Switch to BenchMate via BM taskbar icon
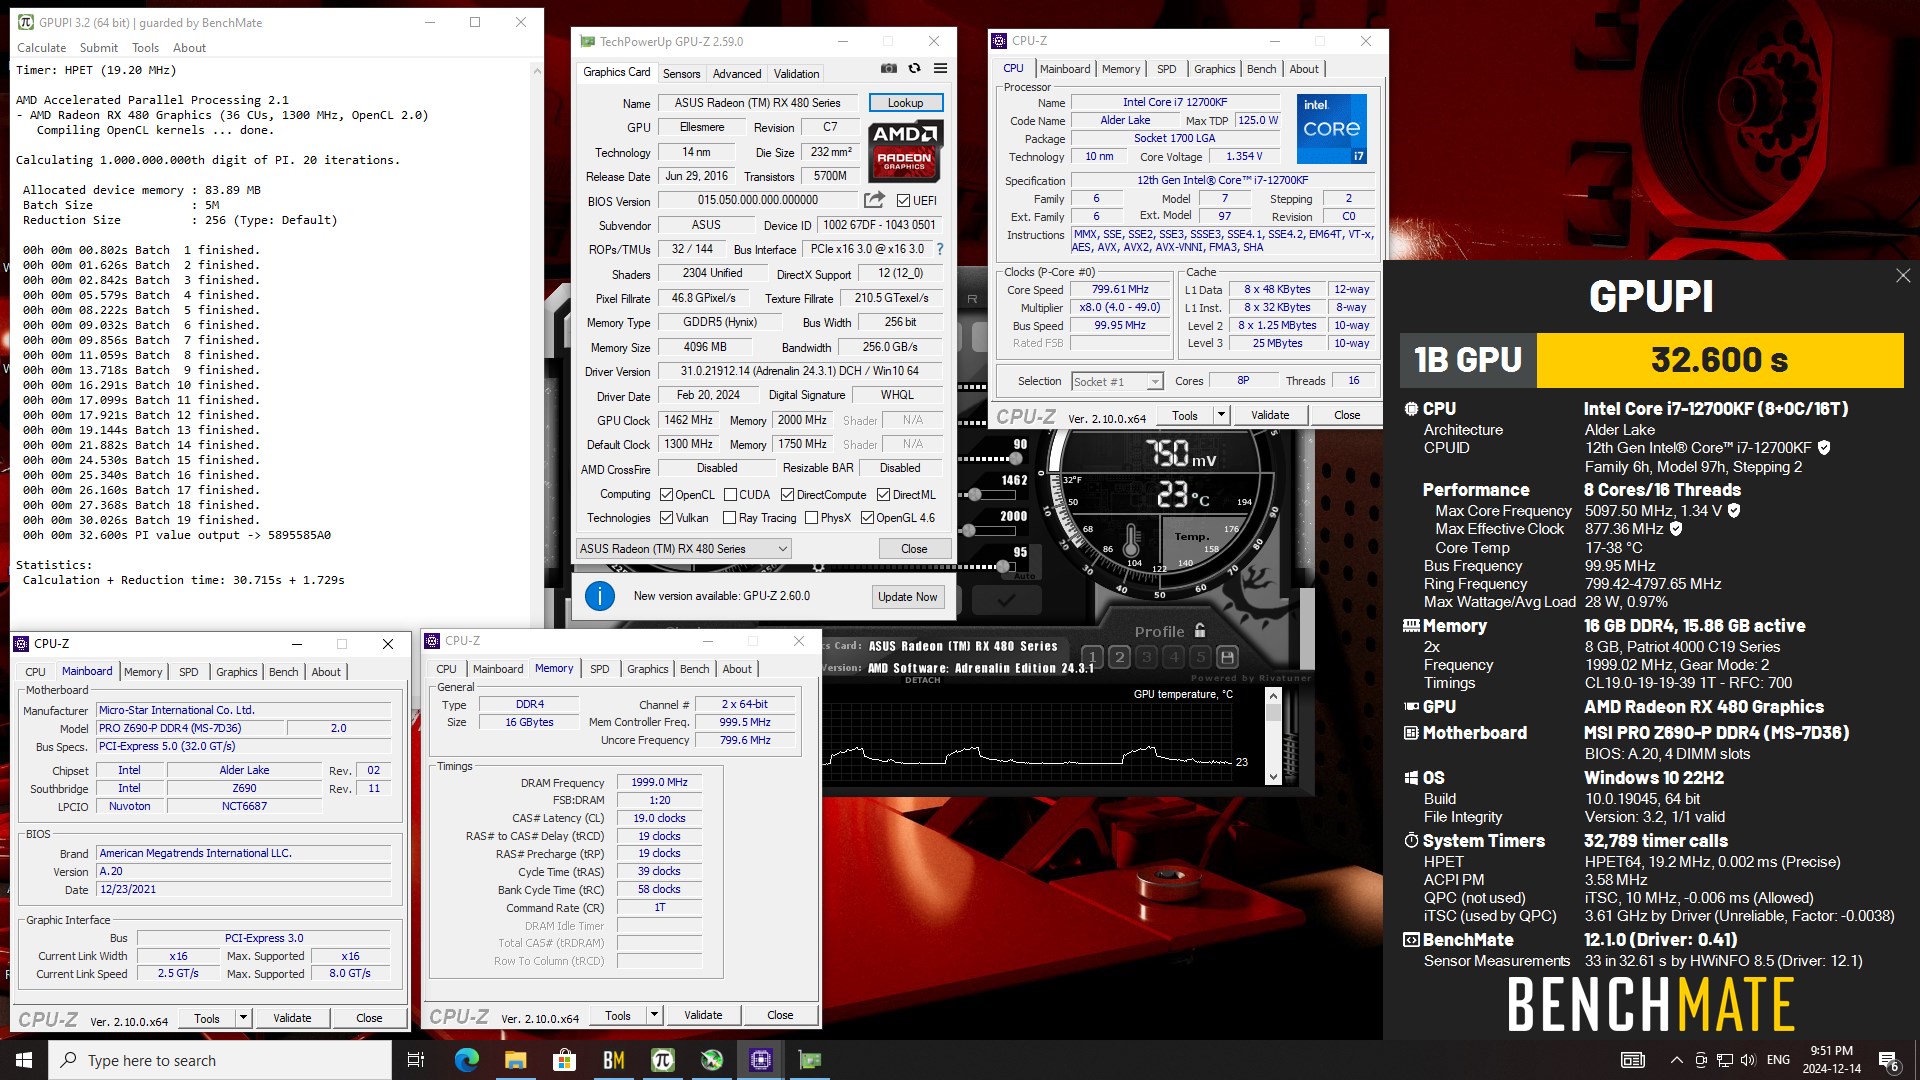This screenshot has height=1080, width=1920. coord(613,1060)
